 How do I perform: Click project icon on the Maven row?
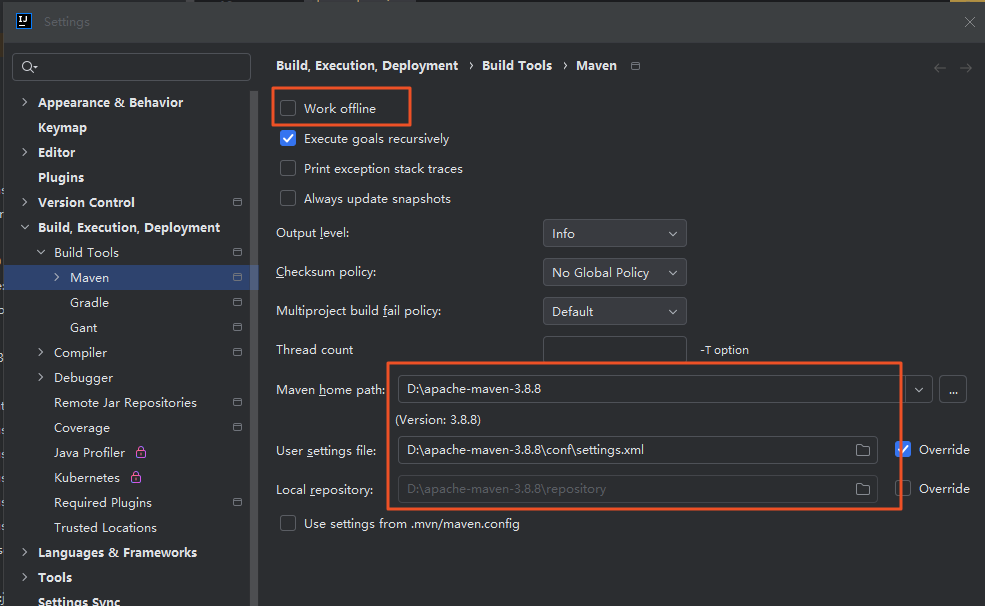(237, 277)
